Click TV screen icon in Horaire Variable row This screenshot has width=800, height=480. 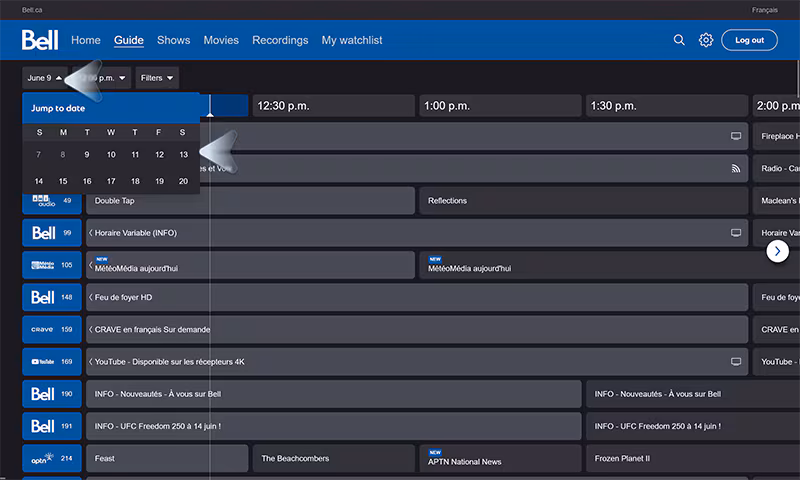[736, 233]
